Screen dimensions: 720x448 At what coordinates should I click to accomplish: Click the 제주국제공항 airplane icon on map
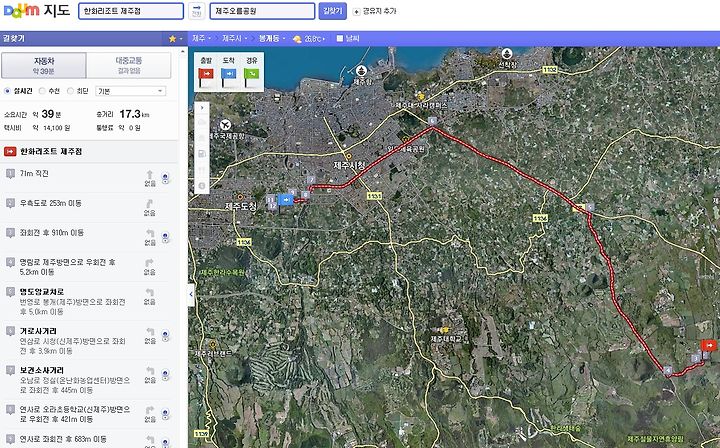[225, 124]
